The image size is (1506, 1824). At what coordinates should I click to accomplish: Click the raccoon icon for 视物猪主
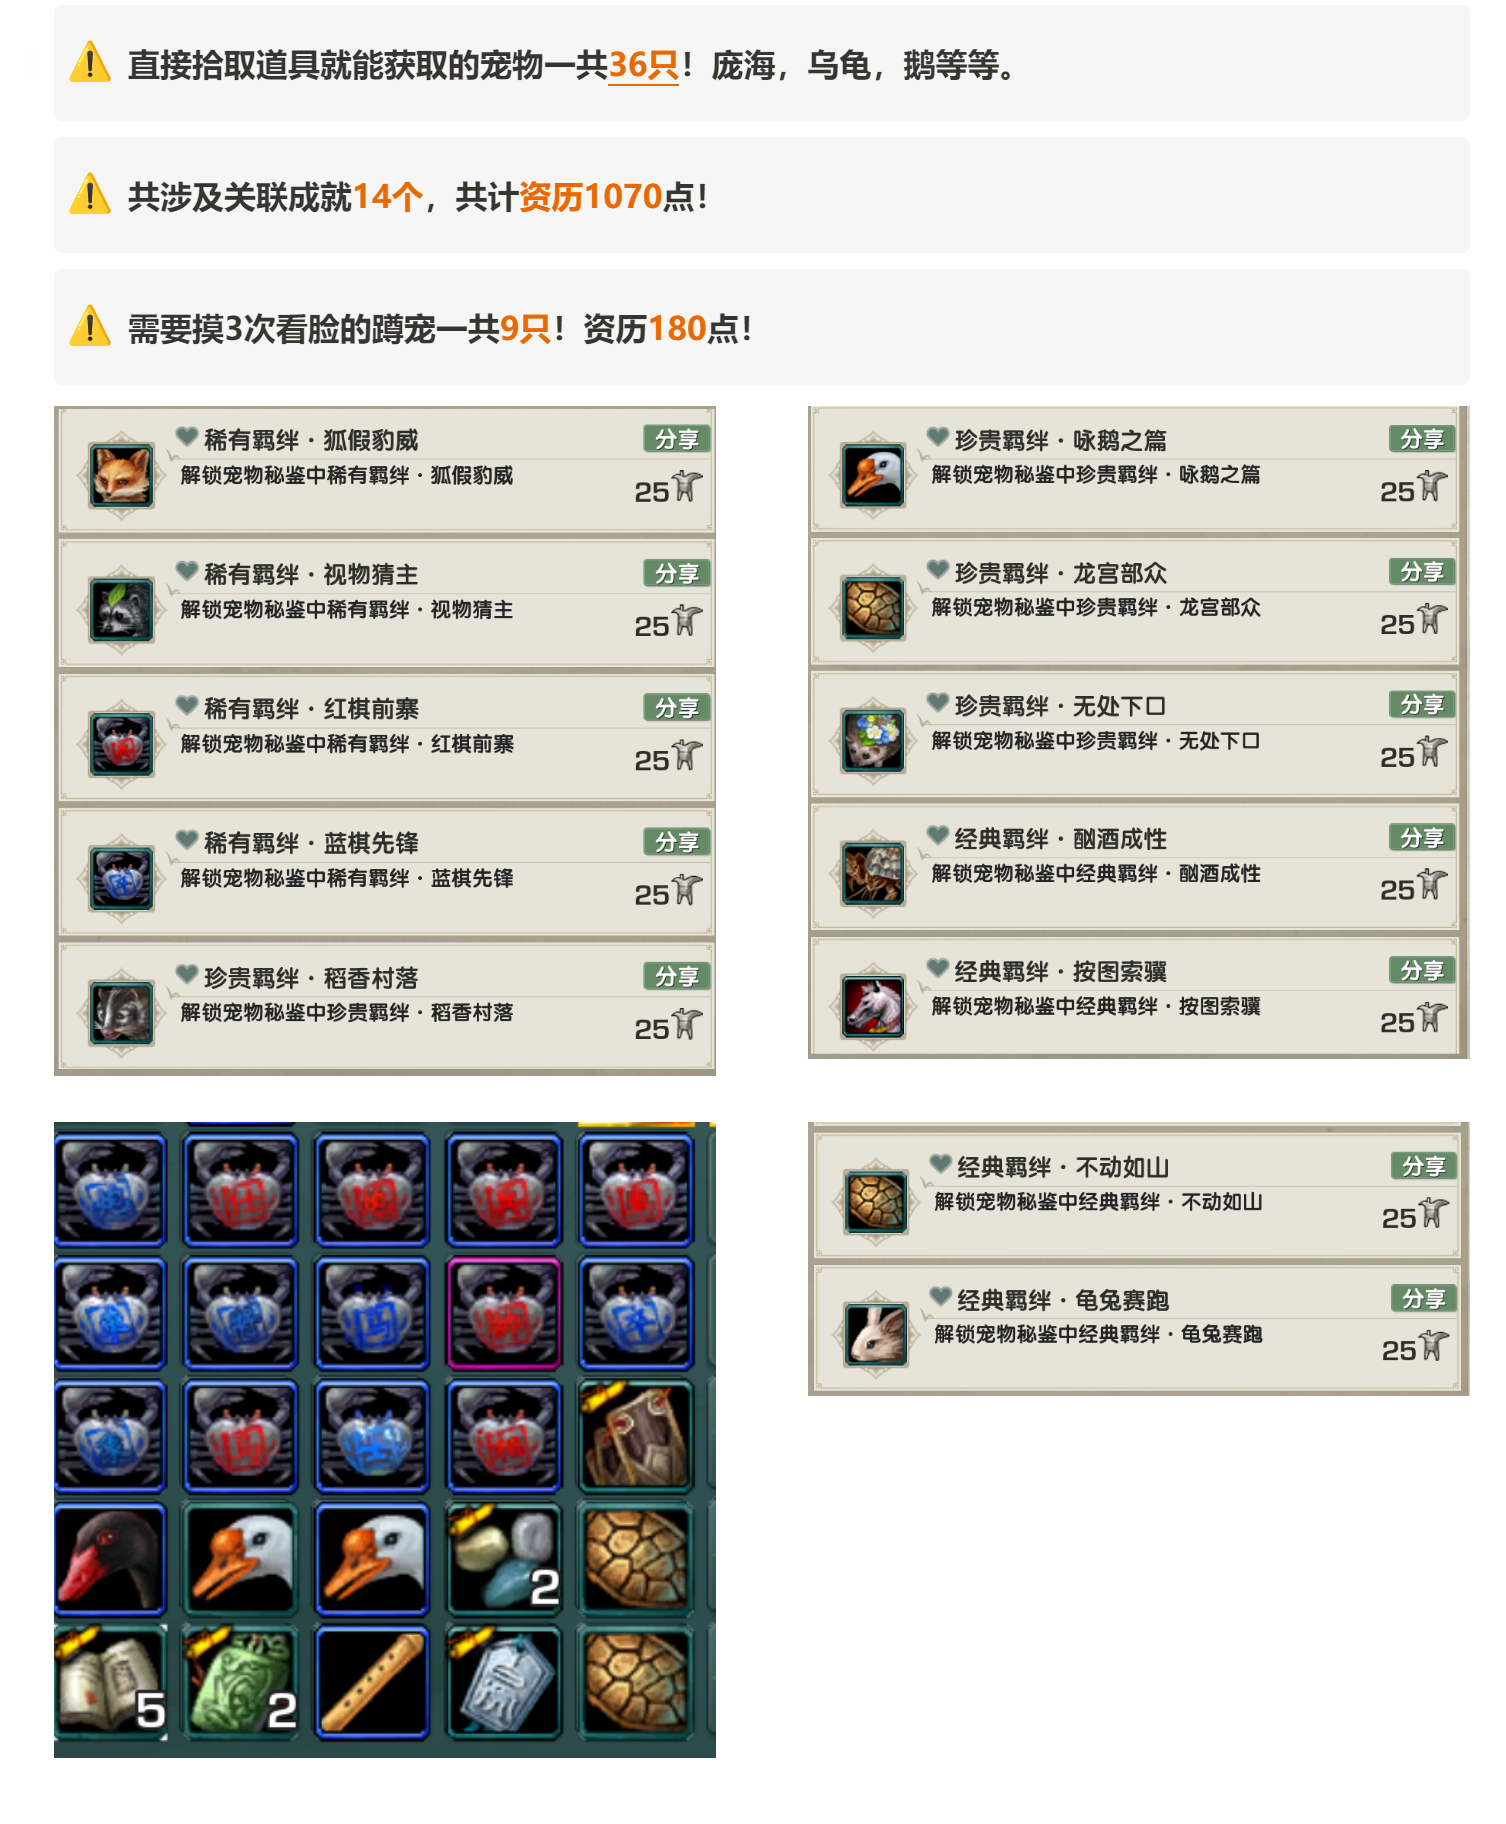(121, 609)
